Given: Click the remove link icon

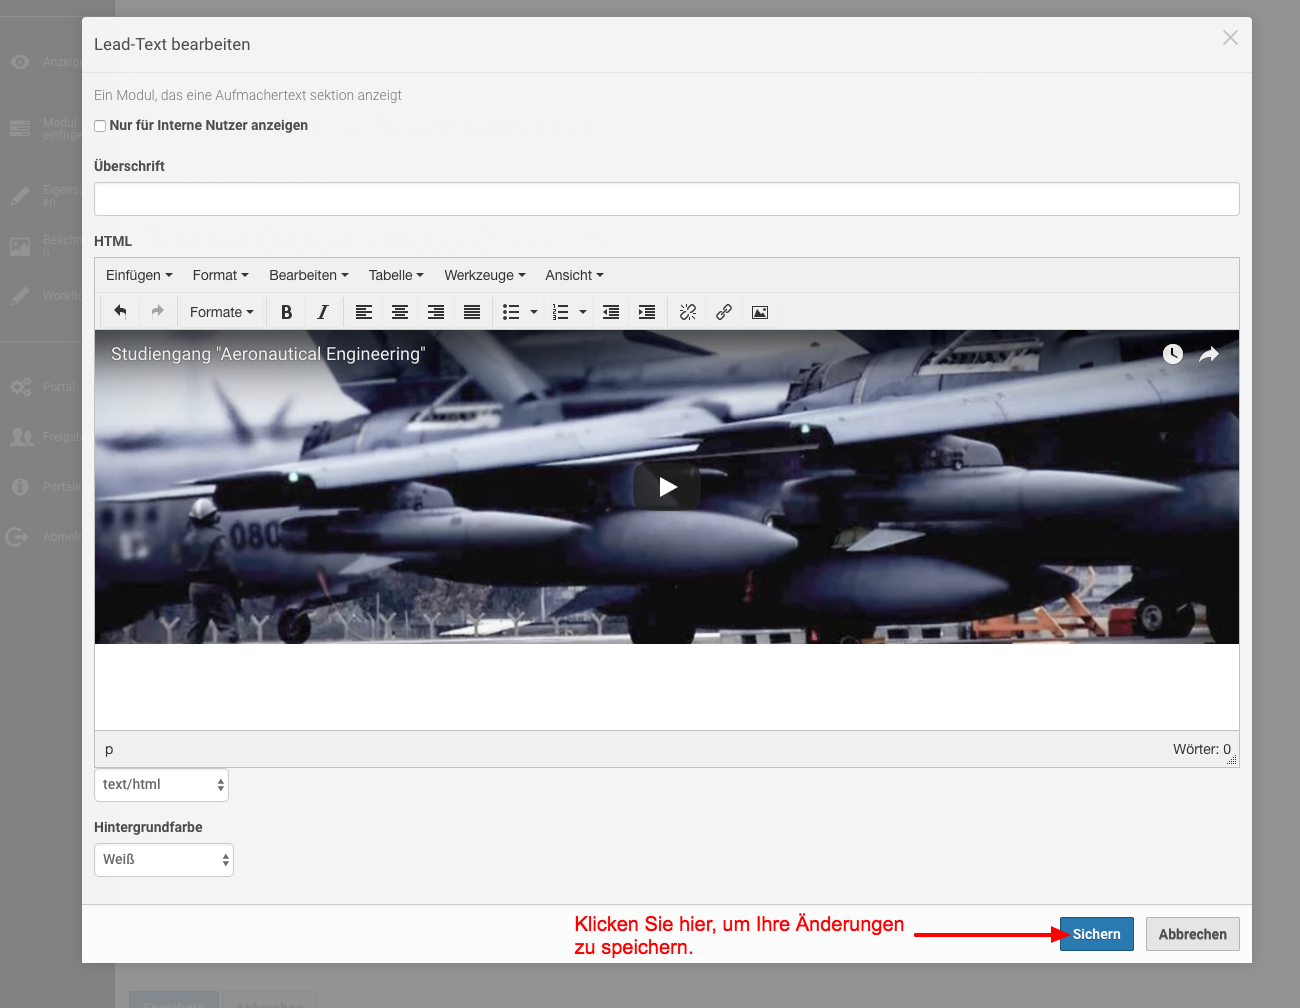Looking at the screenshot, I should [688, 312].
